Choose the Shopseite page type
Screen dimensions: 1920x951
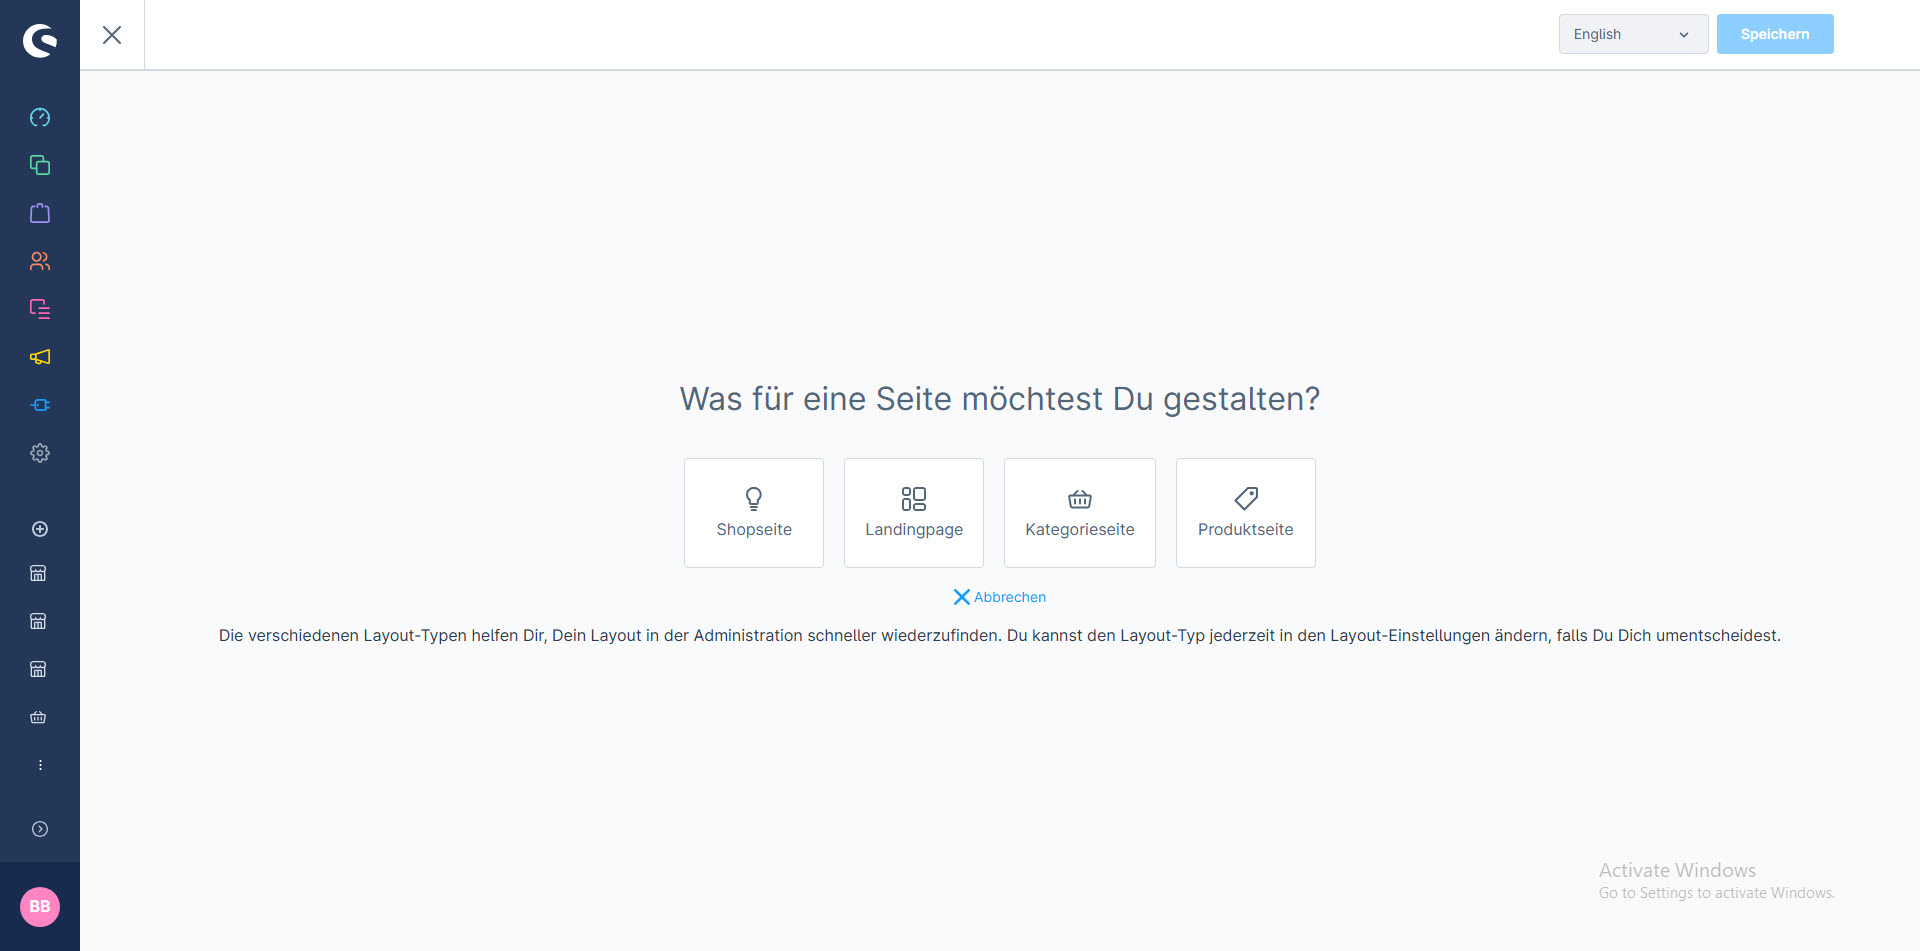754,513
